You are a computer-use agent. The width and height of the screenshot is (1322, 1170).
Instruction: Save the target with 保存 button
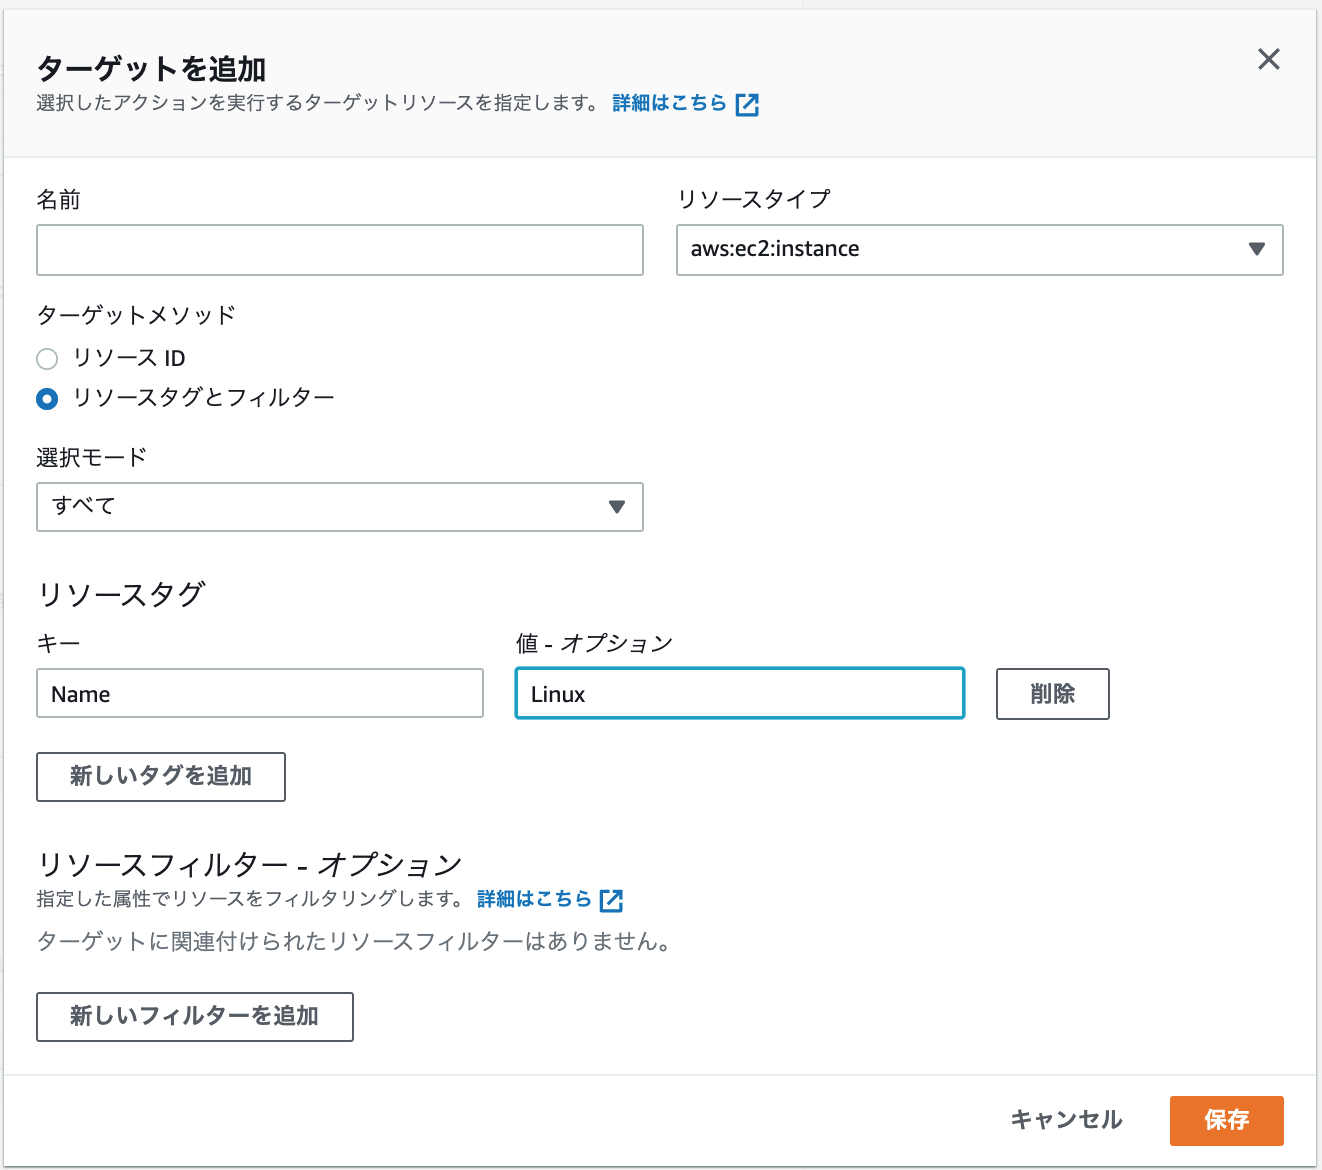point(1226,1120)
